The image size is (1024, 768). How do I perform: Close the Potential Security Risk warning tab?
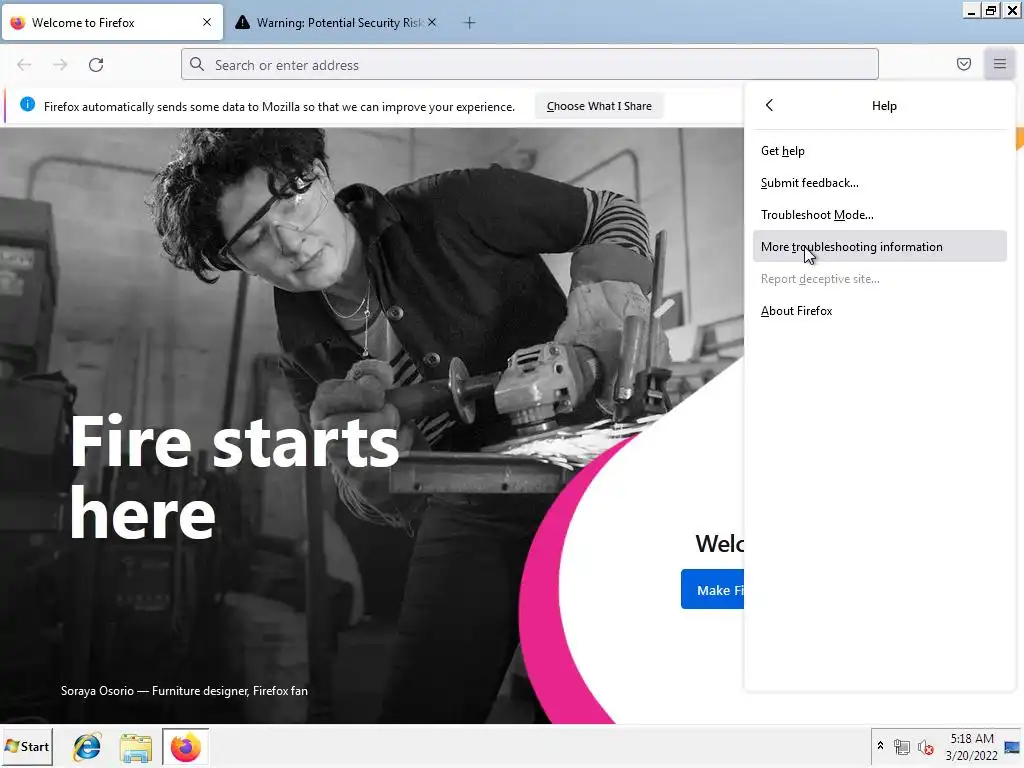pyautogui.click(x=432, y=22)
